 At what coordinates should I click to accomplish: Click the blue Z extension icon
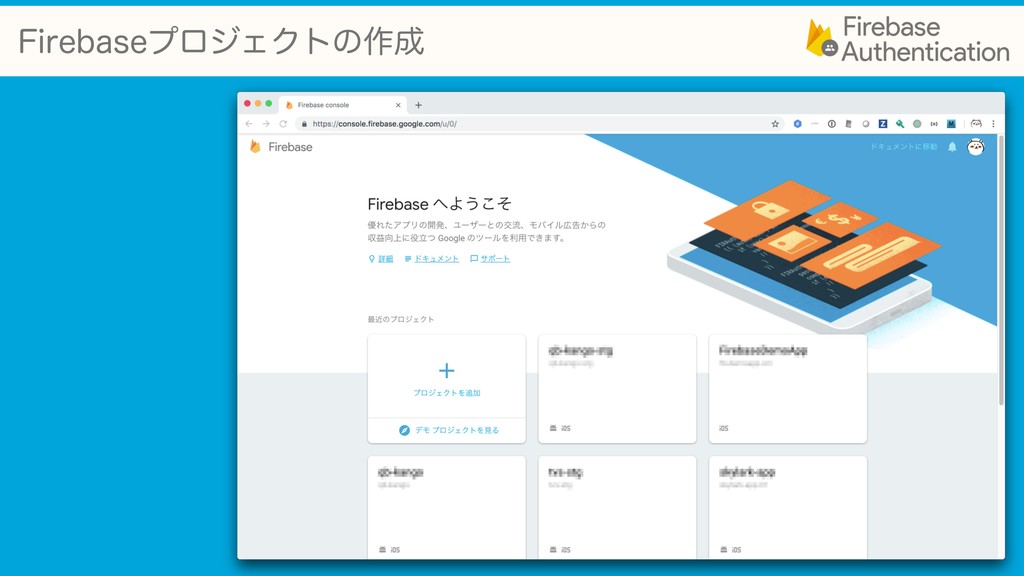[x=882, y=123]
